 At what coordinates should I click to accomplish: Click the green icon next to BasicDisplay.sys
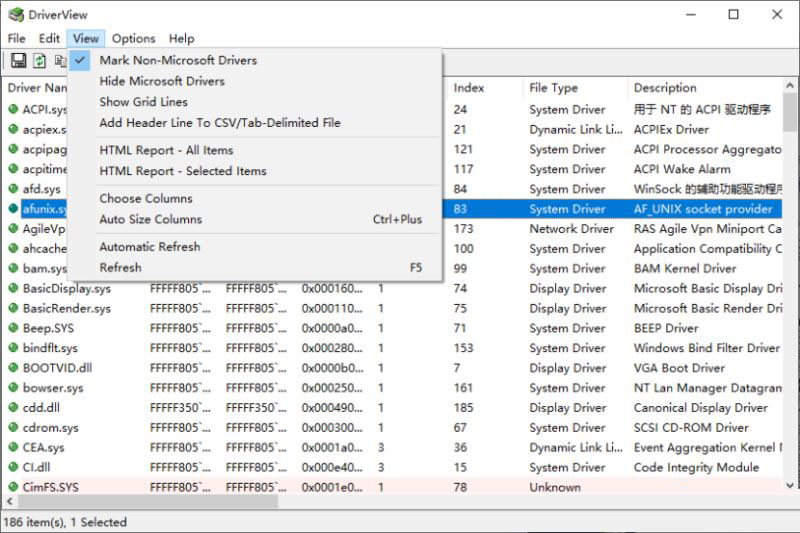(x=13, y=289)
